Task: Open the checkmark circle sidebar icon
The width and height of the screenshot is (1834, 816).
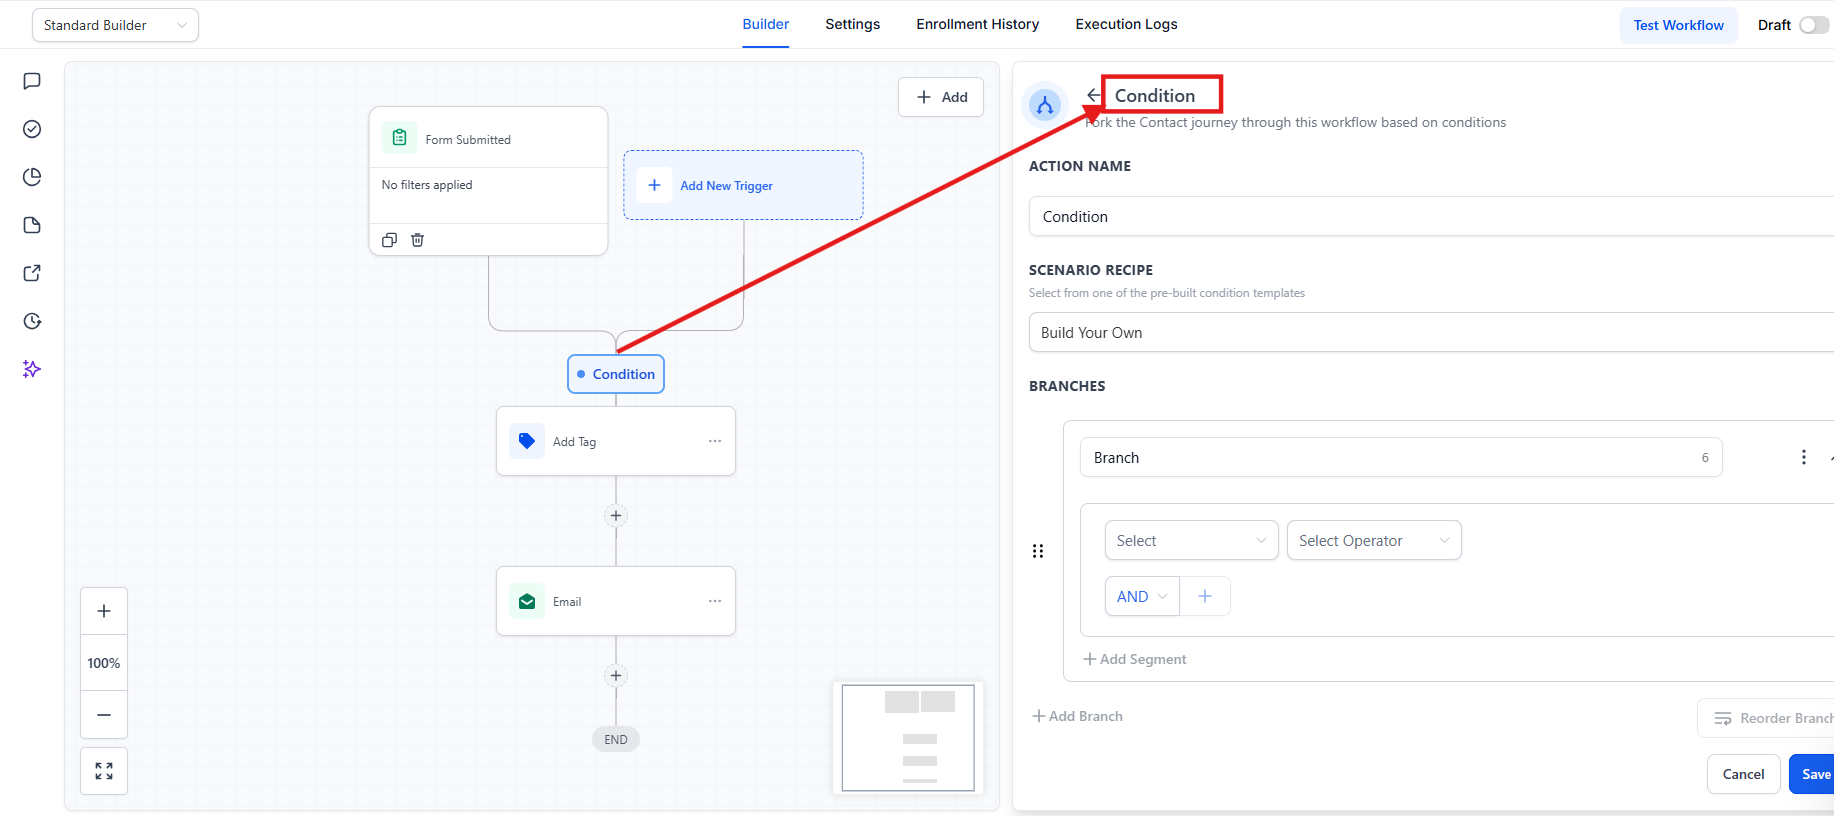Action: pyautogui.click(x=32, y=129)
